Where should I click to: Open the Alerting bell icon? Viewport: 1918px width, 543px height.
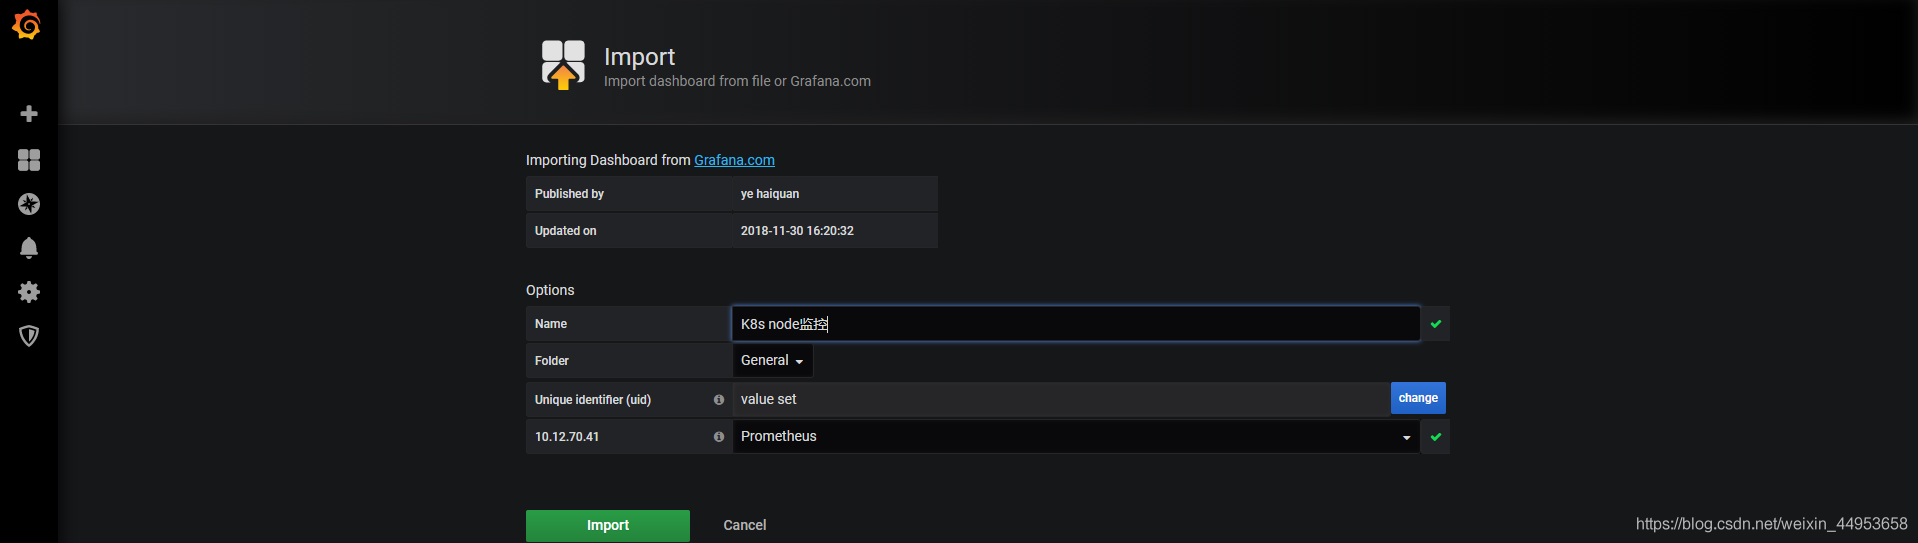point(29,248)
